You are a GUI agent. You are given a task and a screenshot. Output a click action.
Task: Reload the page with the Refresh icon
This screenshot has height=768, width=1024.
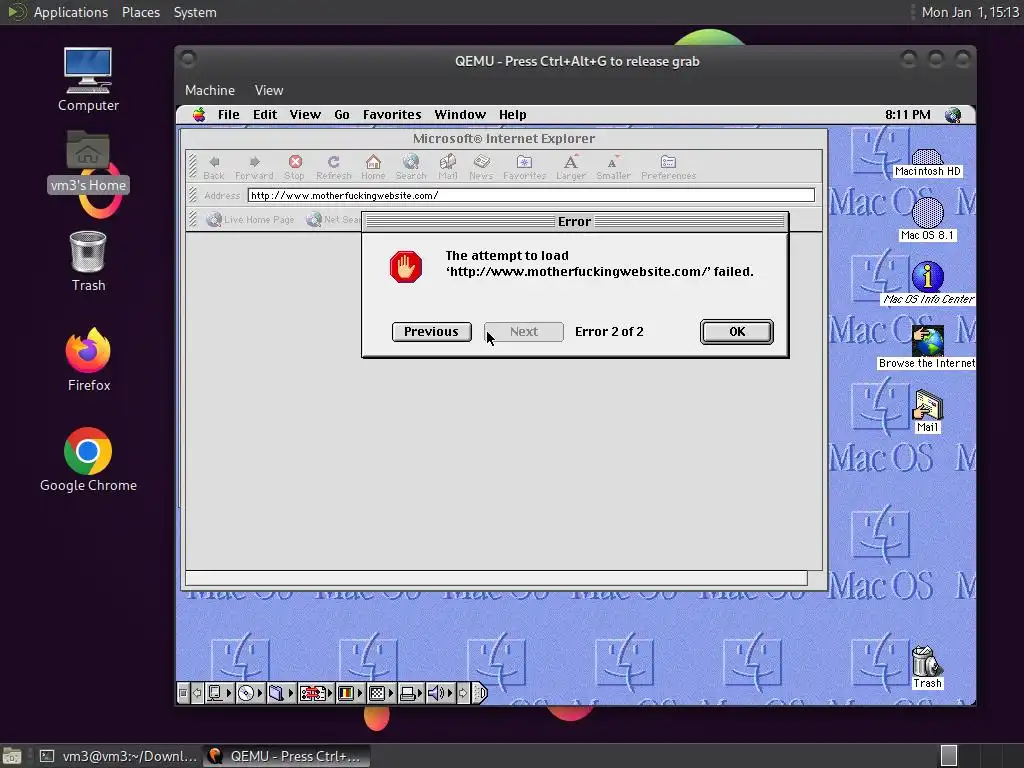pyautogui.click(x=334, y=162)
